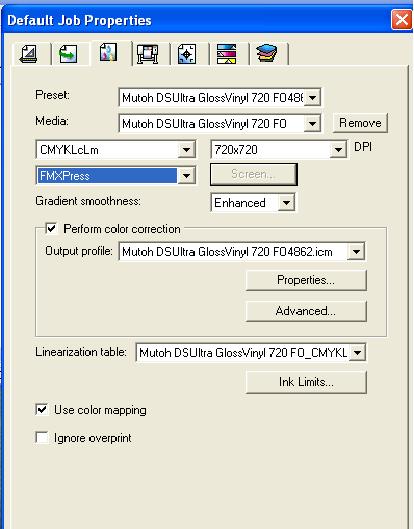Open the color separations tab icon
The height and width of the screenshot is (529, 414).
point(226,54)
